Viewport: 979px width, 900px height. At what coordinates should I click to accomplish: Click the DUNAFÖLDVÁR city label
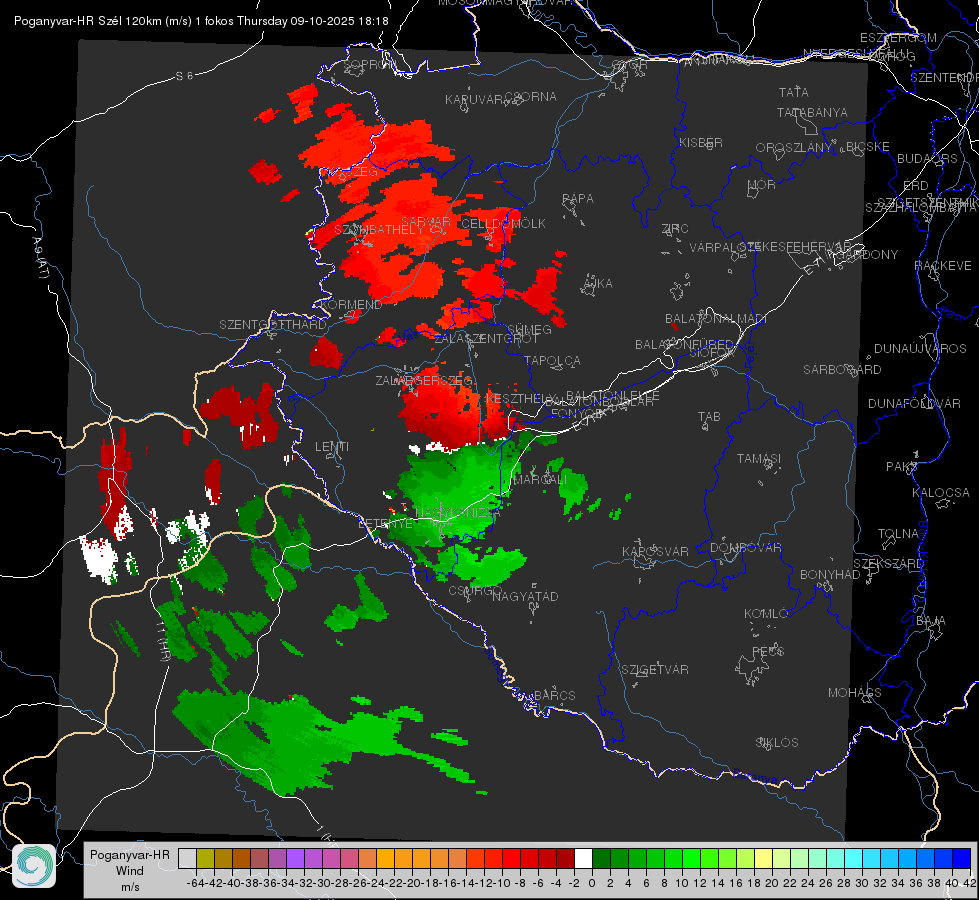(914, 403)
